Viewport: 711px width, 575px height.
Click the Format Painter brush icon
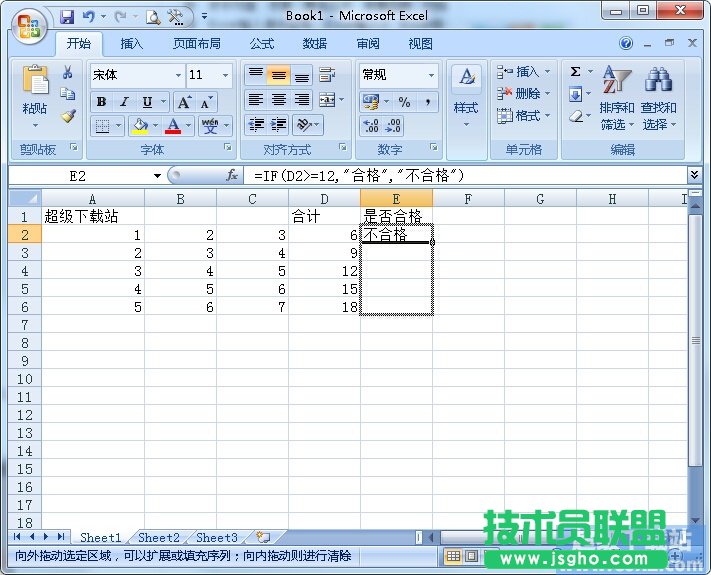point(68,115)
